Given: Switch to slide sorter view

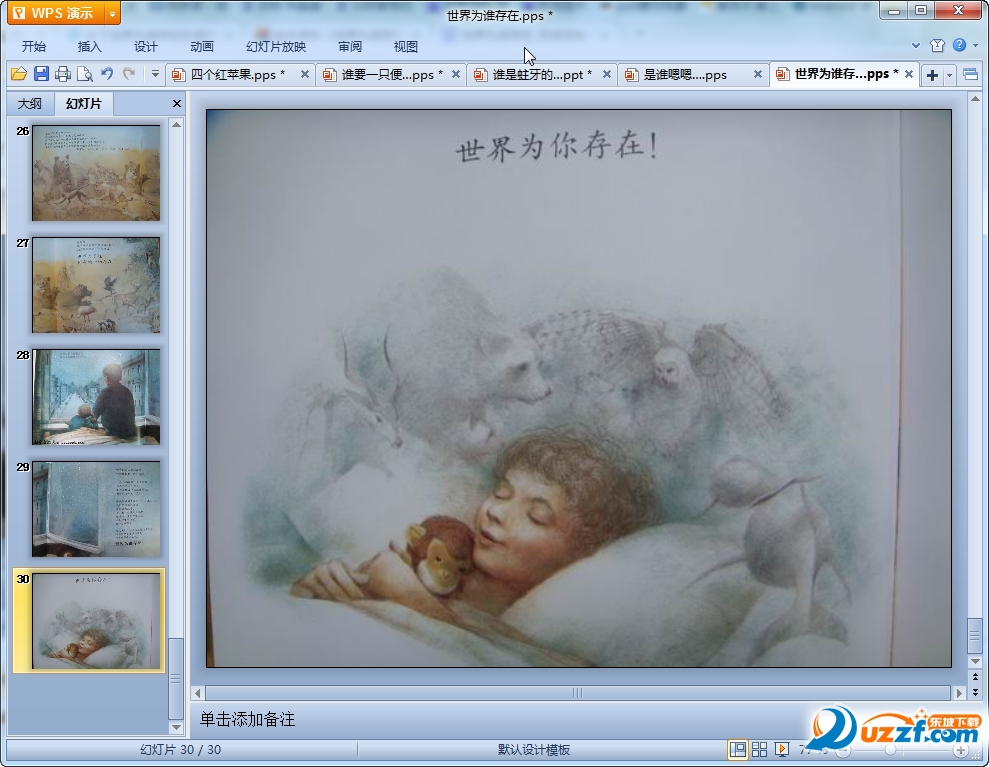Looking at the screenshot, I should tap(759, 749).
